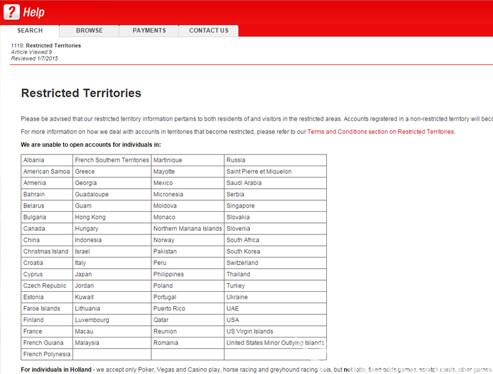Click the Philippines cell
Viewport: 493px width, 374px height.
click(188, 274)
